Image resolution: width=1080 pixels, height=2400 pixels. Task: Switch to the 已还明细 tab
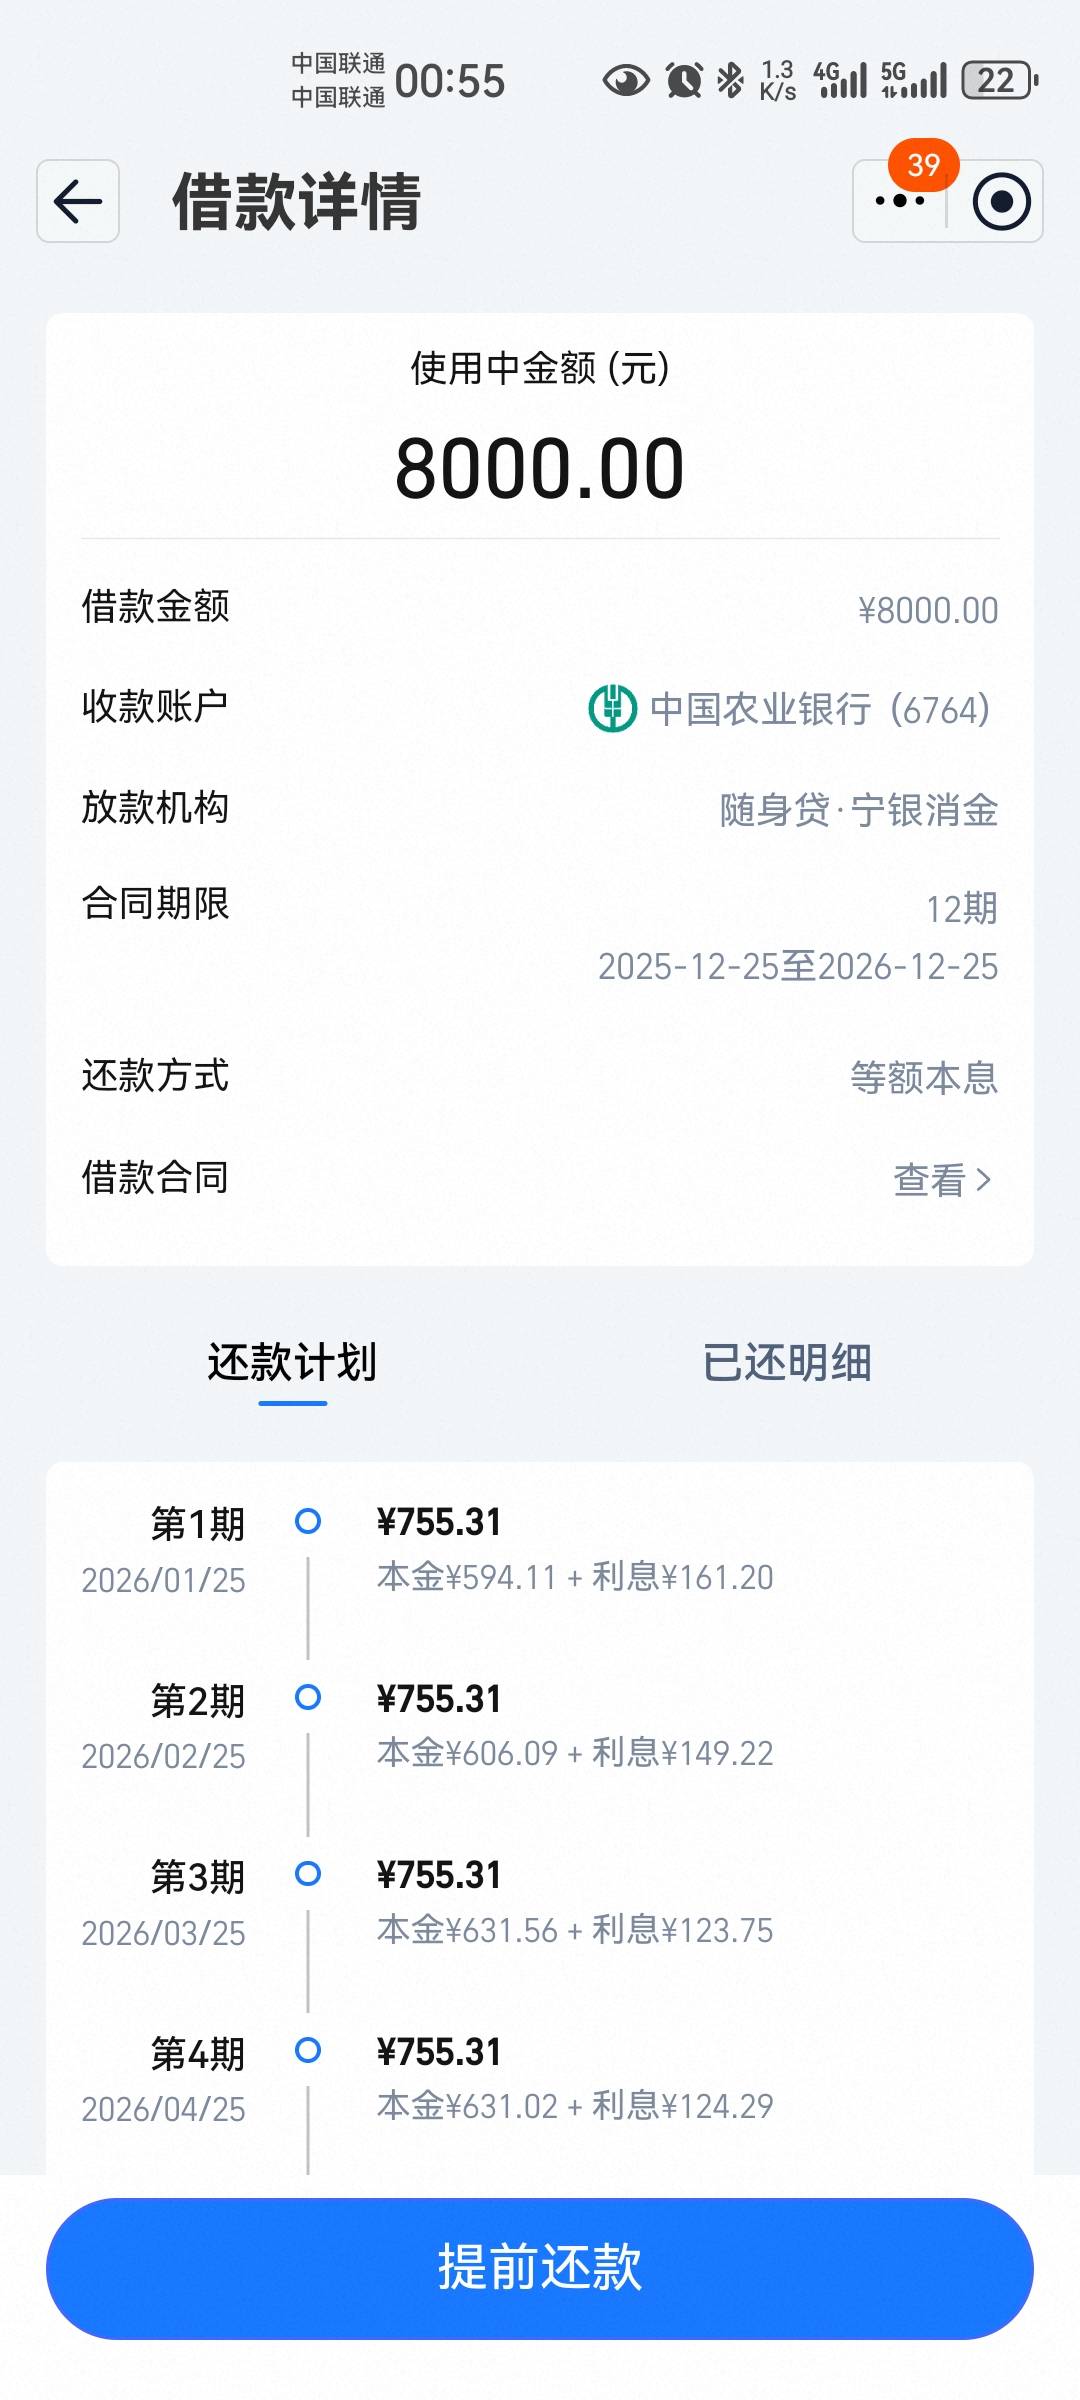pyautogui.click(x=787, y=1363)
